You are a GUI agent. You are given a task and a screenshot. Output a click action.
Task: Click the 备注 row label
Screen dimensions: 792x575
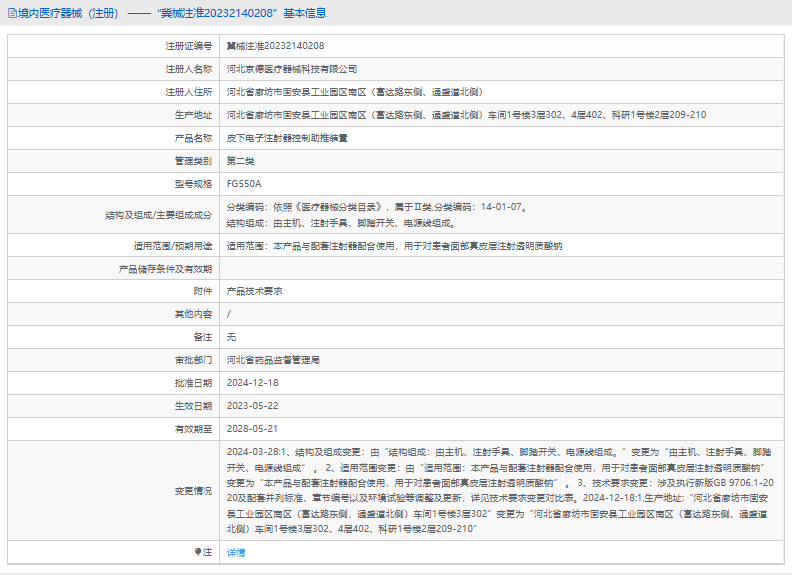[x=203, y=337]
